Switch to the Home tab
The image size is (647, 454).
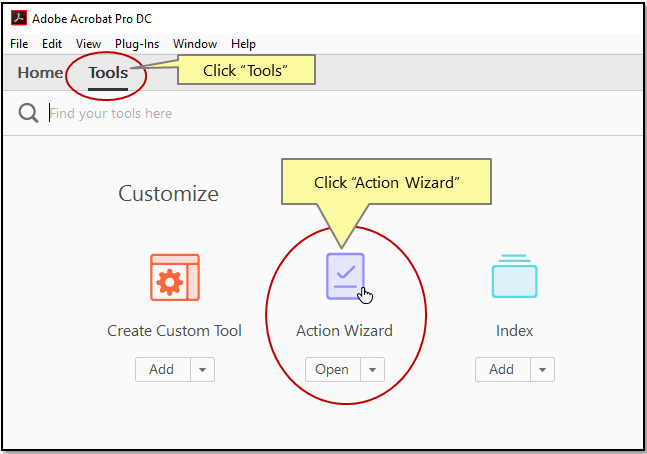tap(40, 73)
